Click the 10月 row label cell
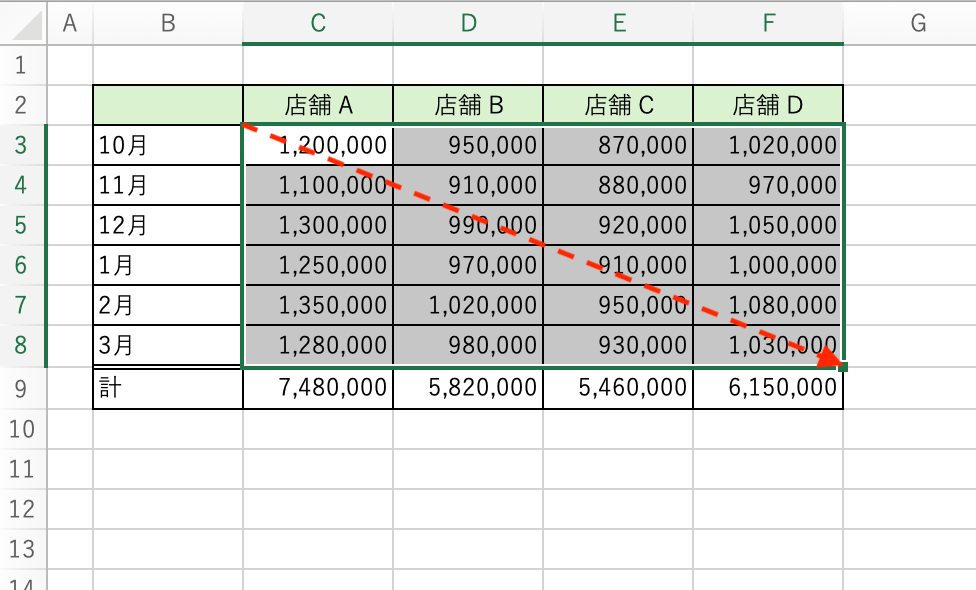 click(168, 145)
